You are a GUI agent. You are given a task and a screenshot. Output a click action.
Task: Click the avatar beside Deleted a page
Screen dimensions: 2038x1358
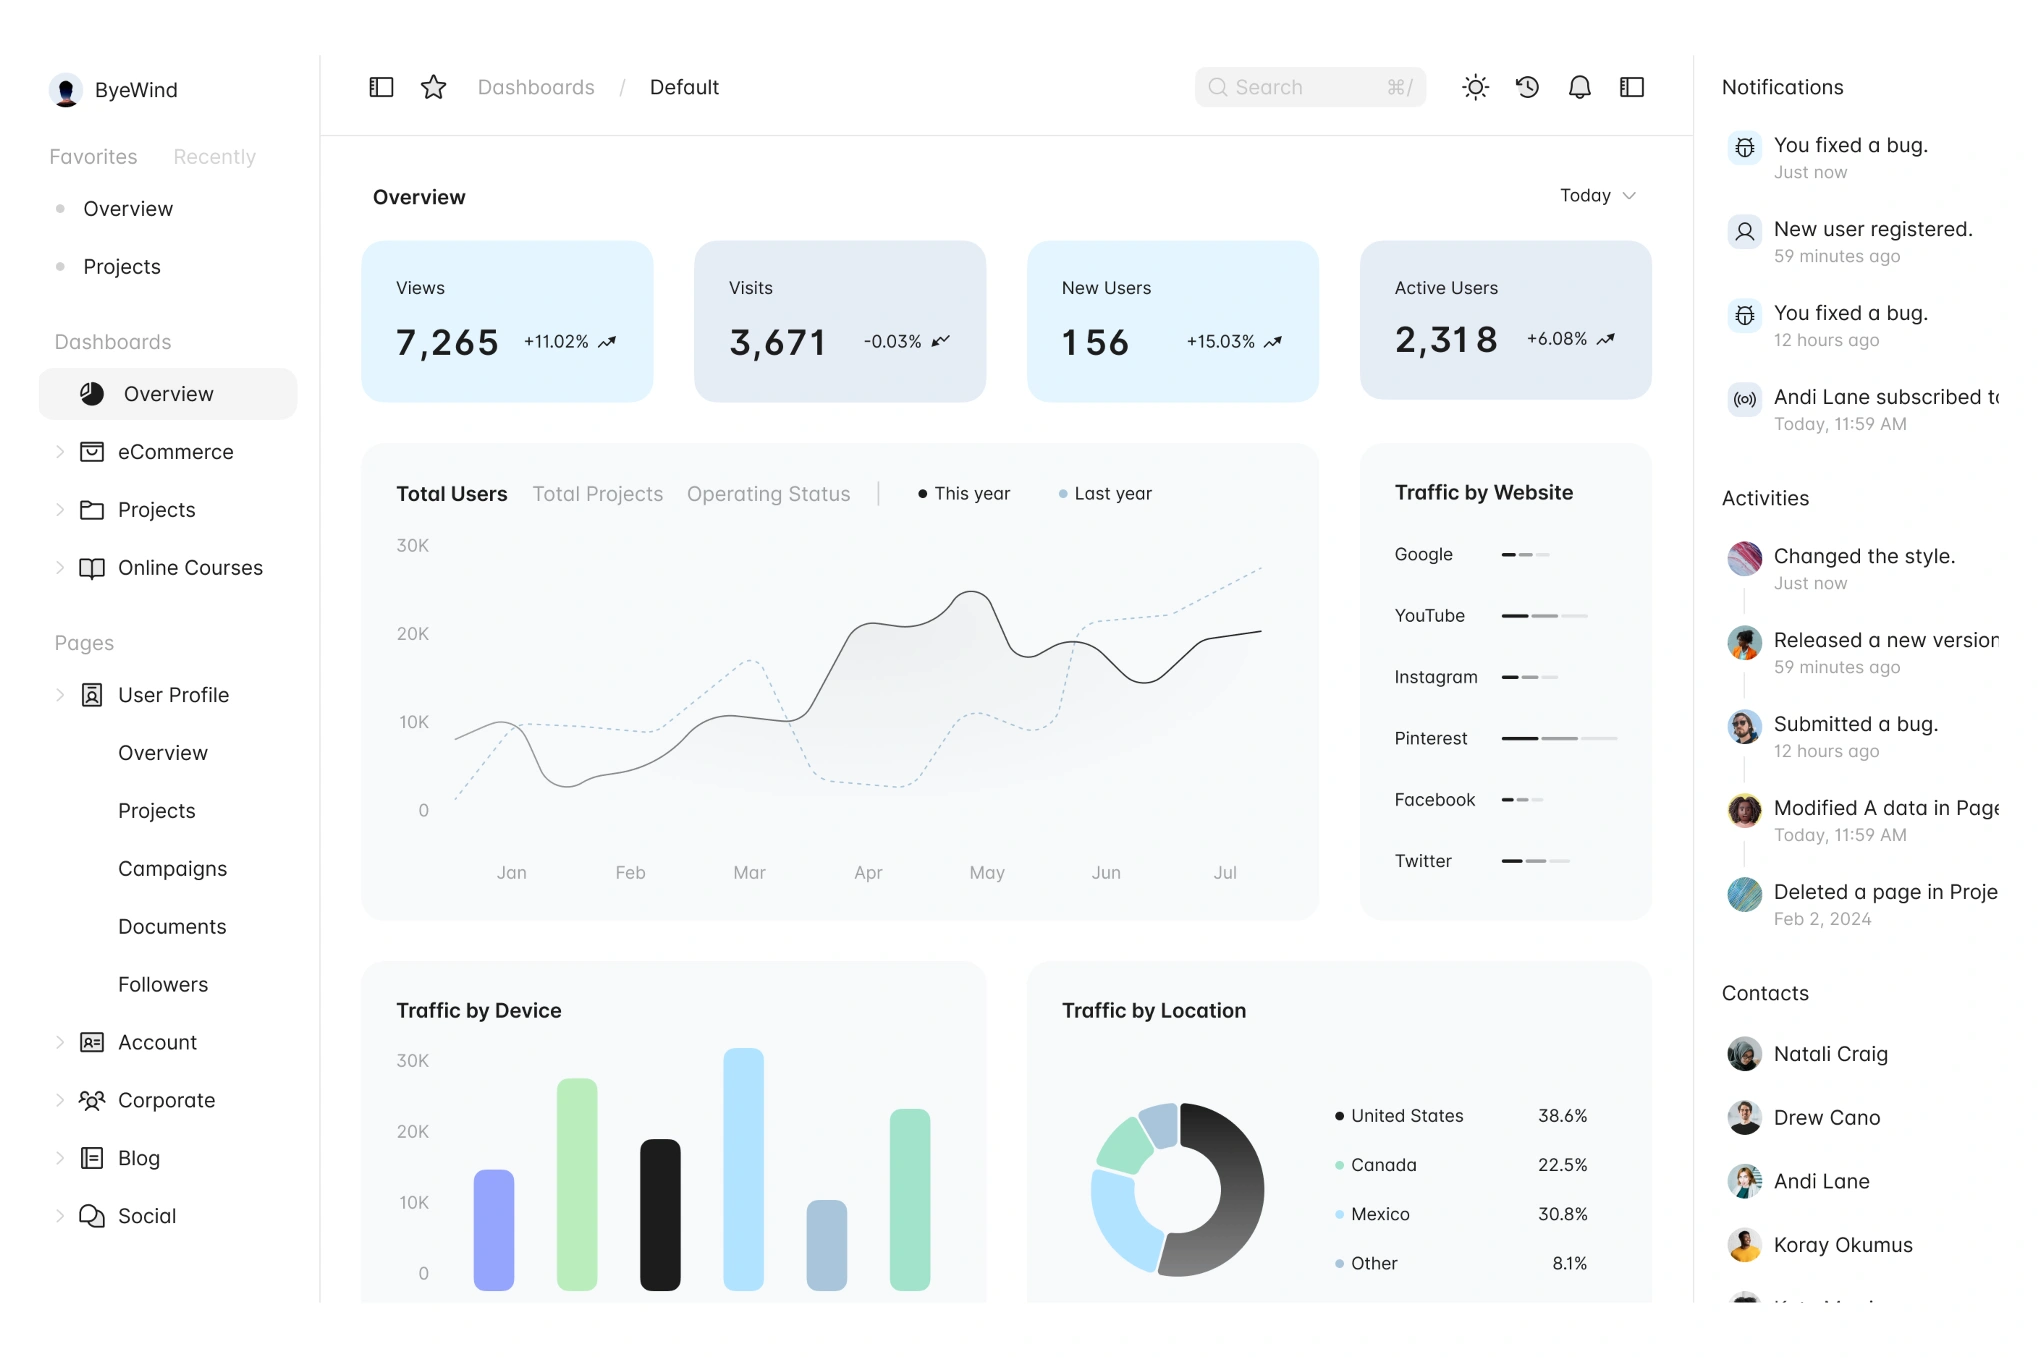click(1745, 894)
